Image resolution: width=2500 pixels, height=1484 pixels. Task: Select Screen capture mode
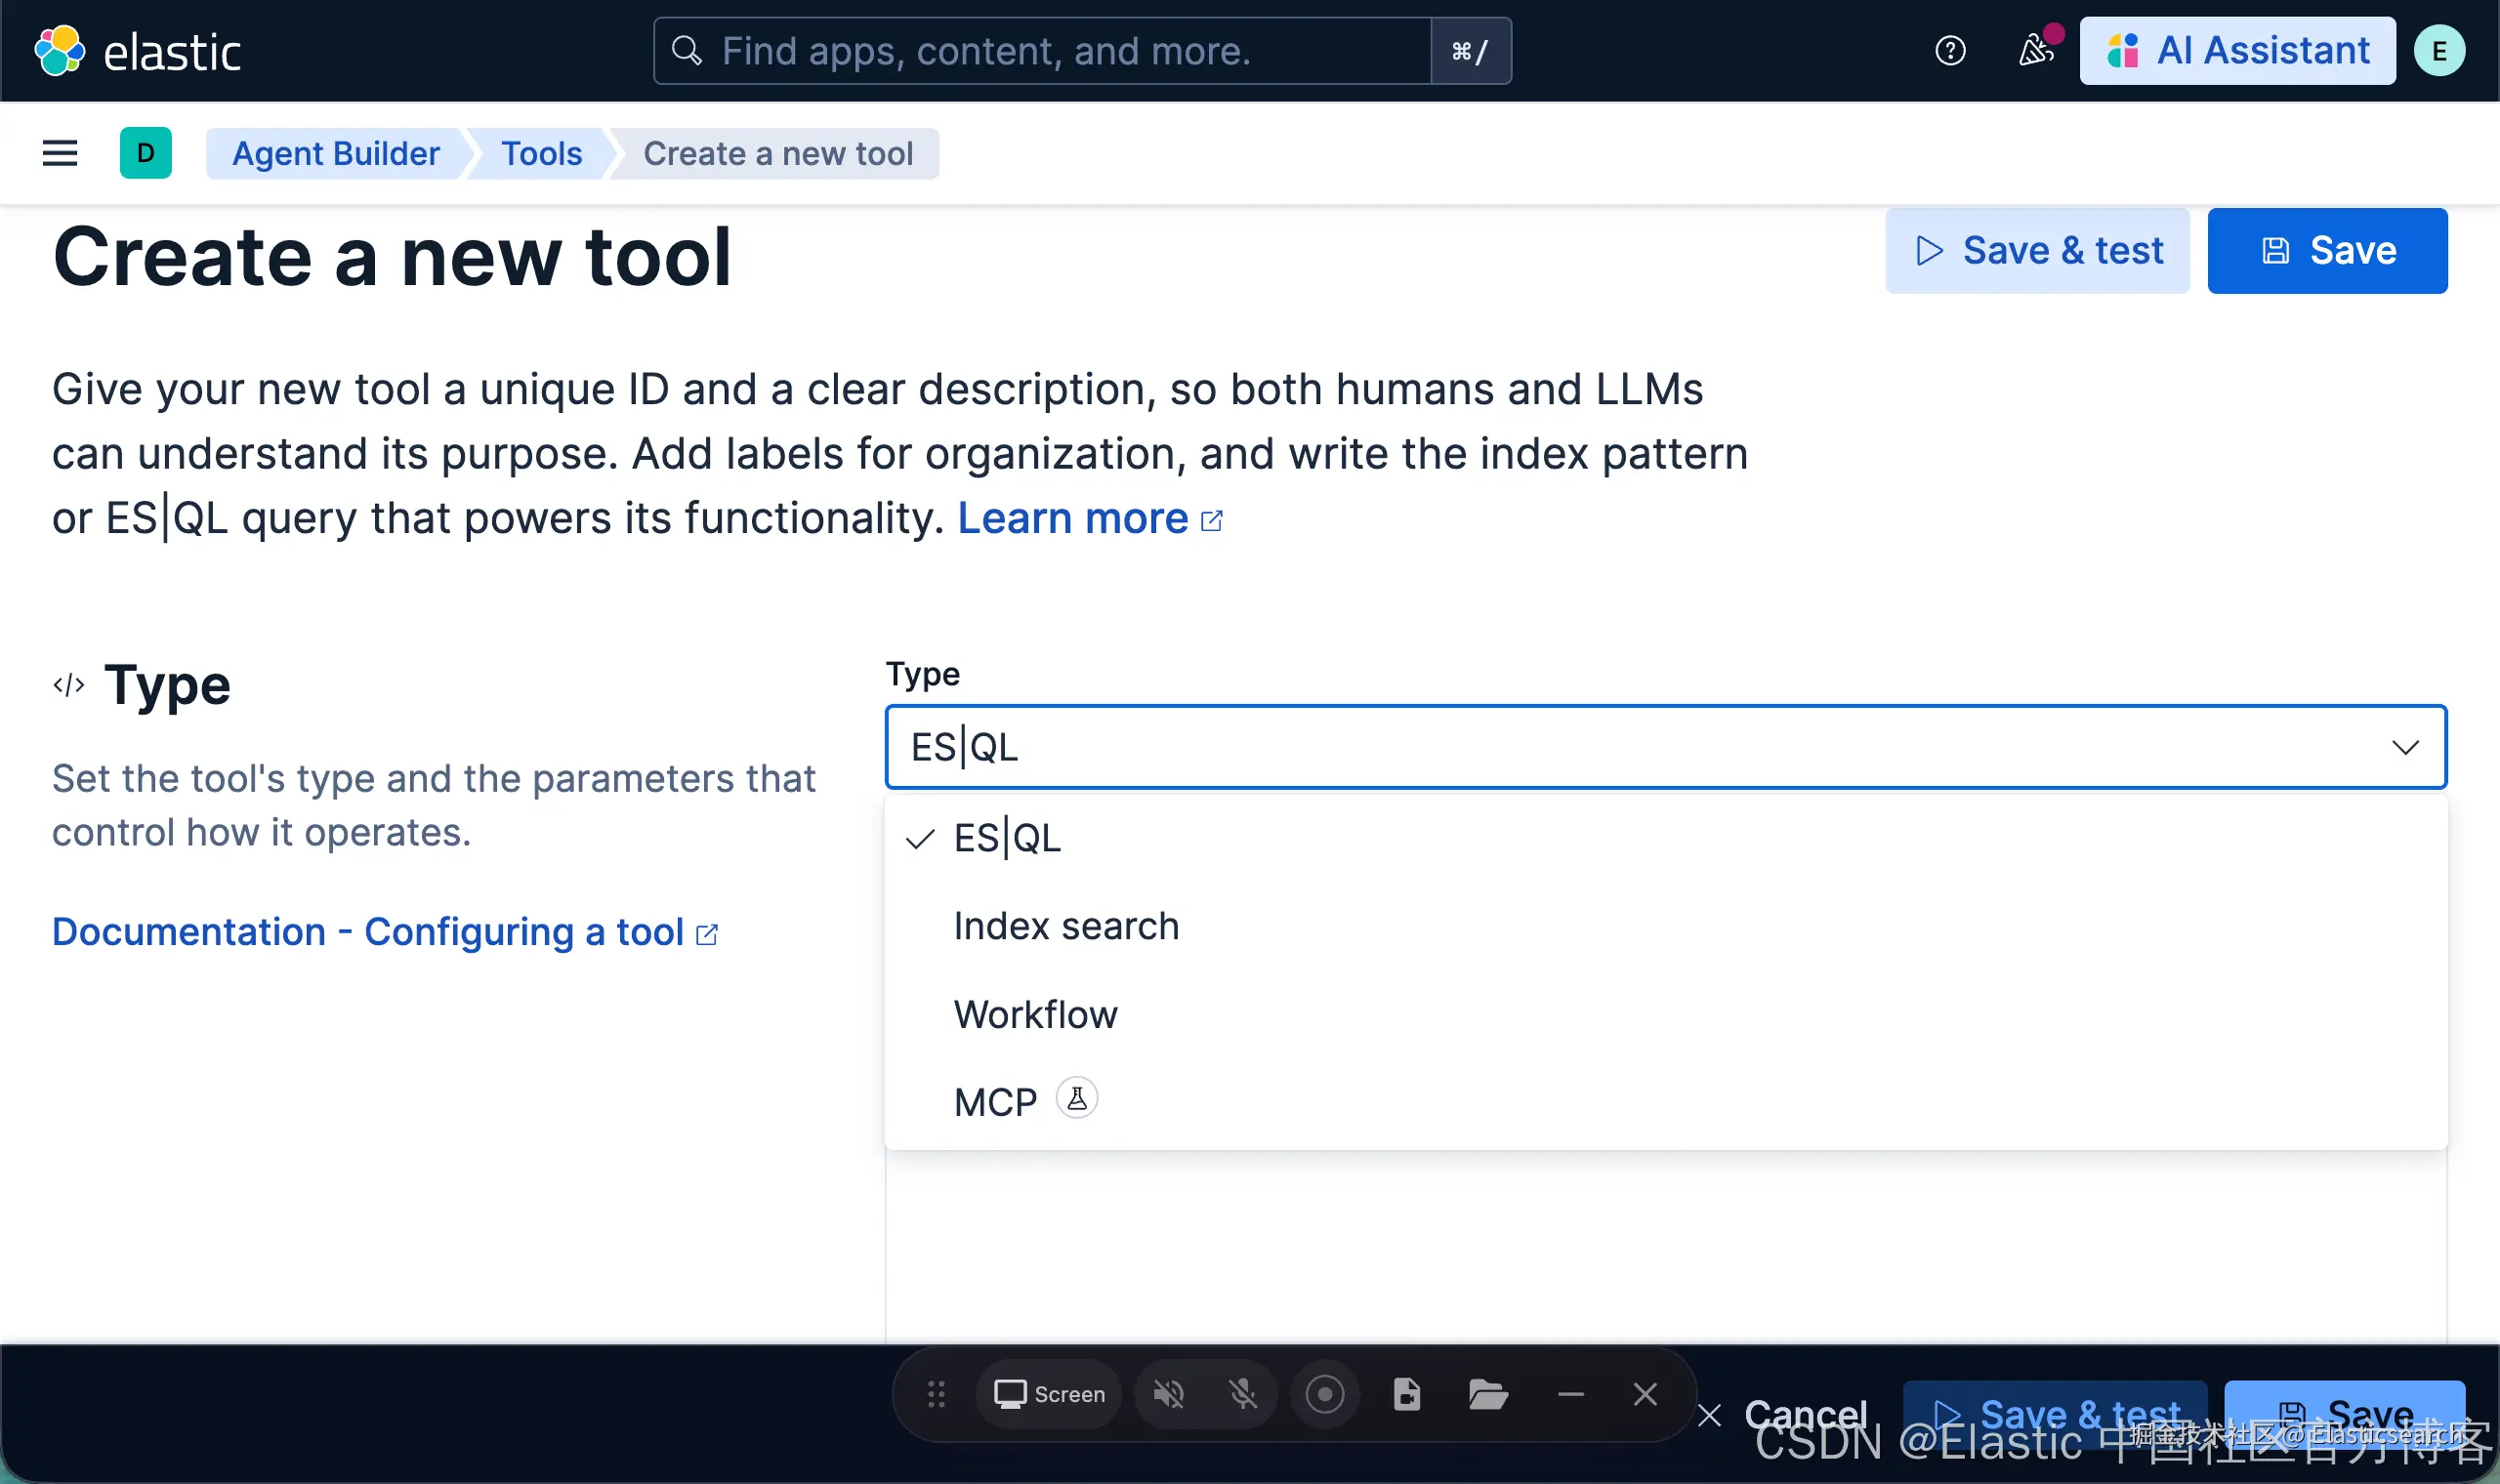[x=1049, y=1394]
